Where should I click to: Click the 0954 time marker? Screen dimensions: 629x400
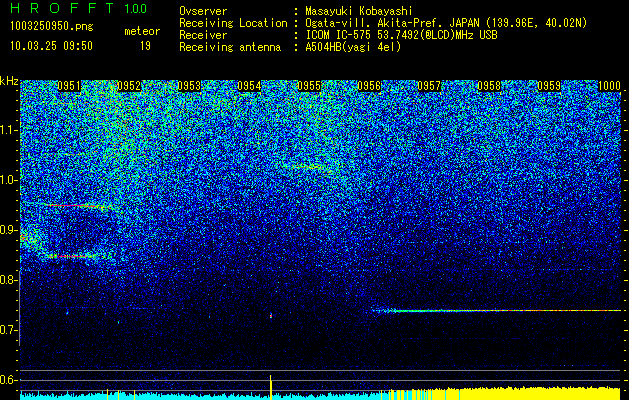coord(249,86)
